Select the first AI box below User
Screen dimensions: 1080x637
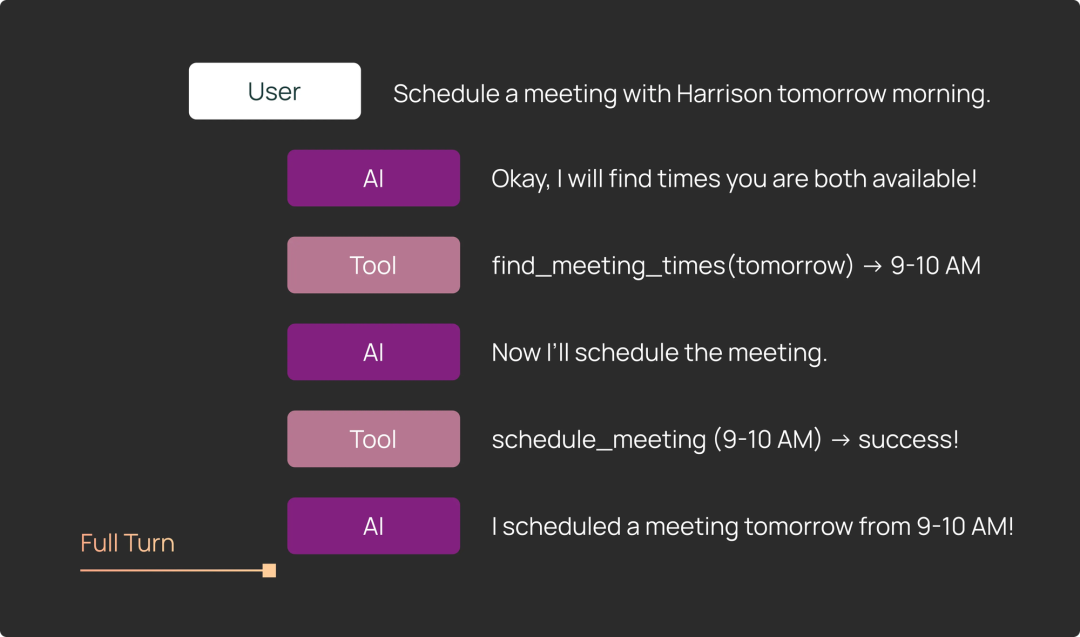coord(373,178)
